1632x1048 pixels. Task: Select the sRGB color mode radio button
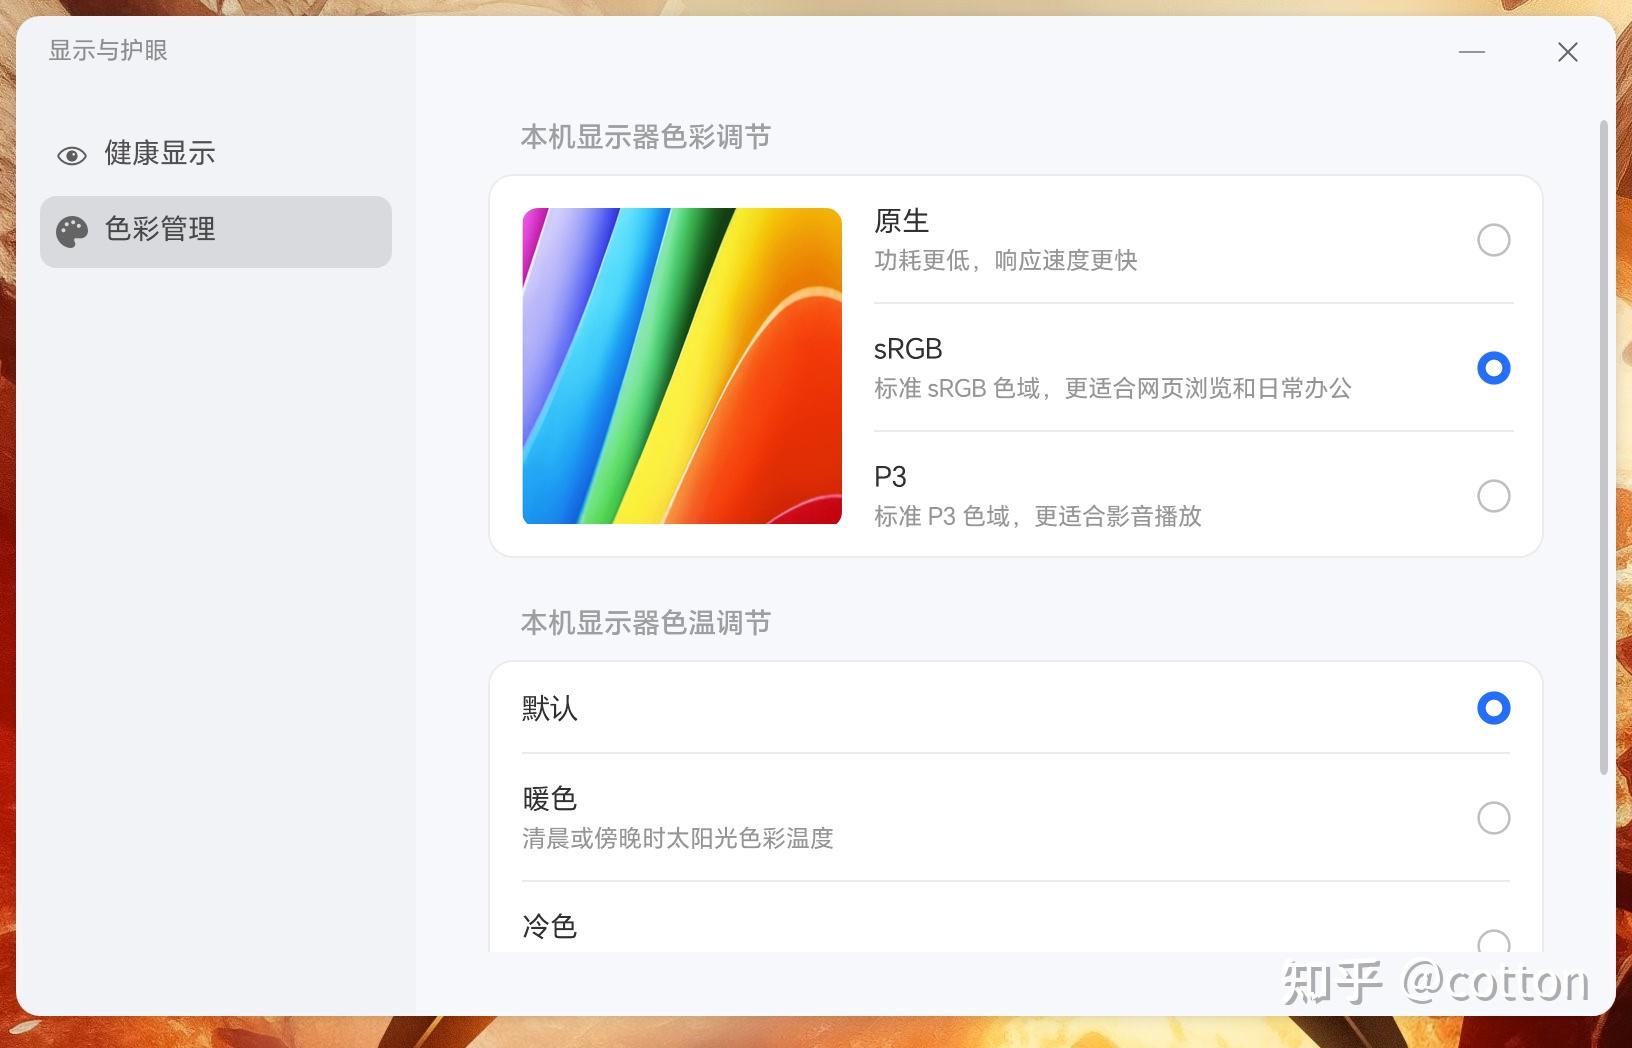[x=1494, y=368]
